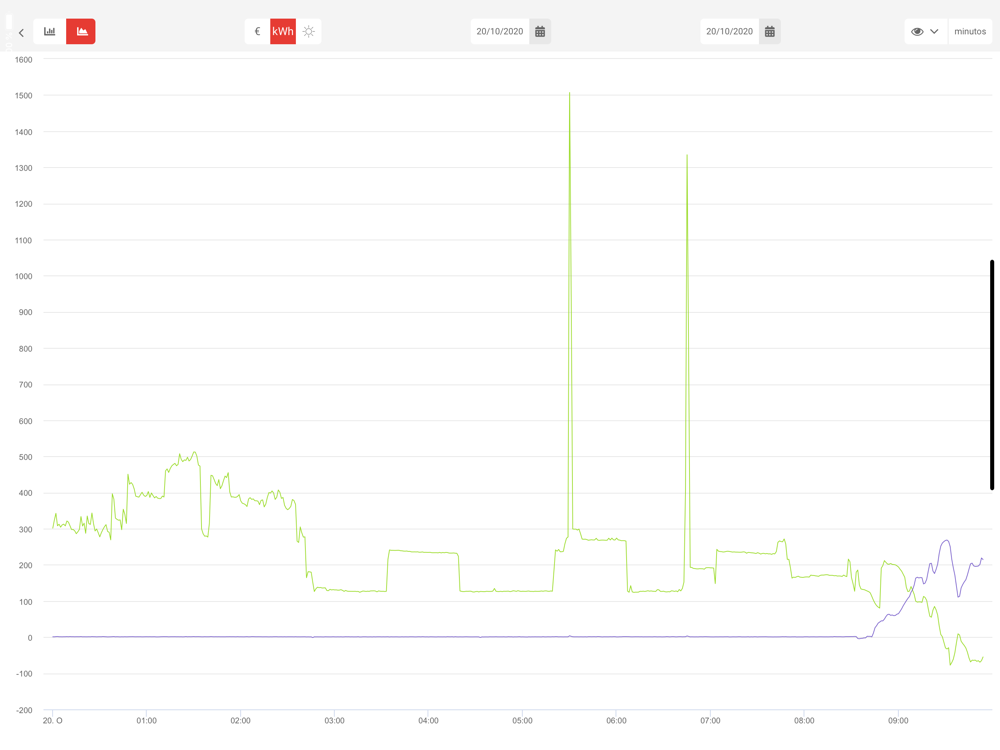Screen dimensions: 1000x750
Task: Select the kWh unit button
Action: point(283,31)
